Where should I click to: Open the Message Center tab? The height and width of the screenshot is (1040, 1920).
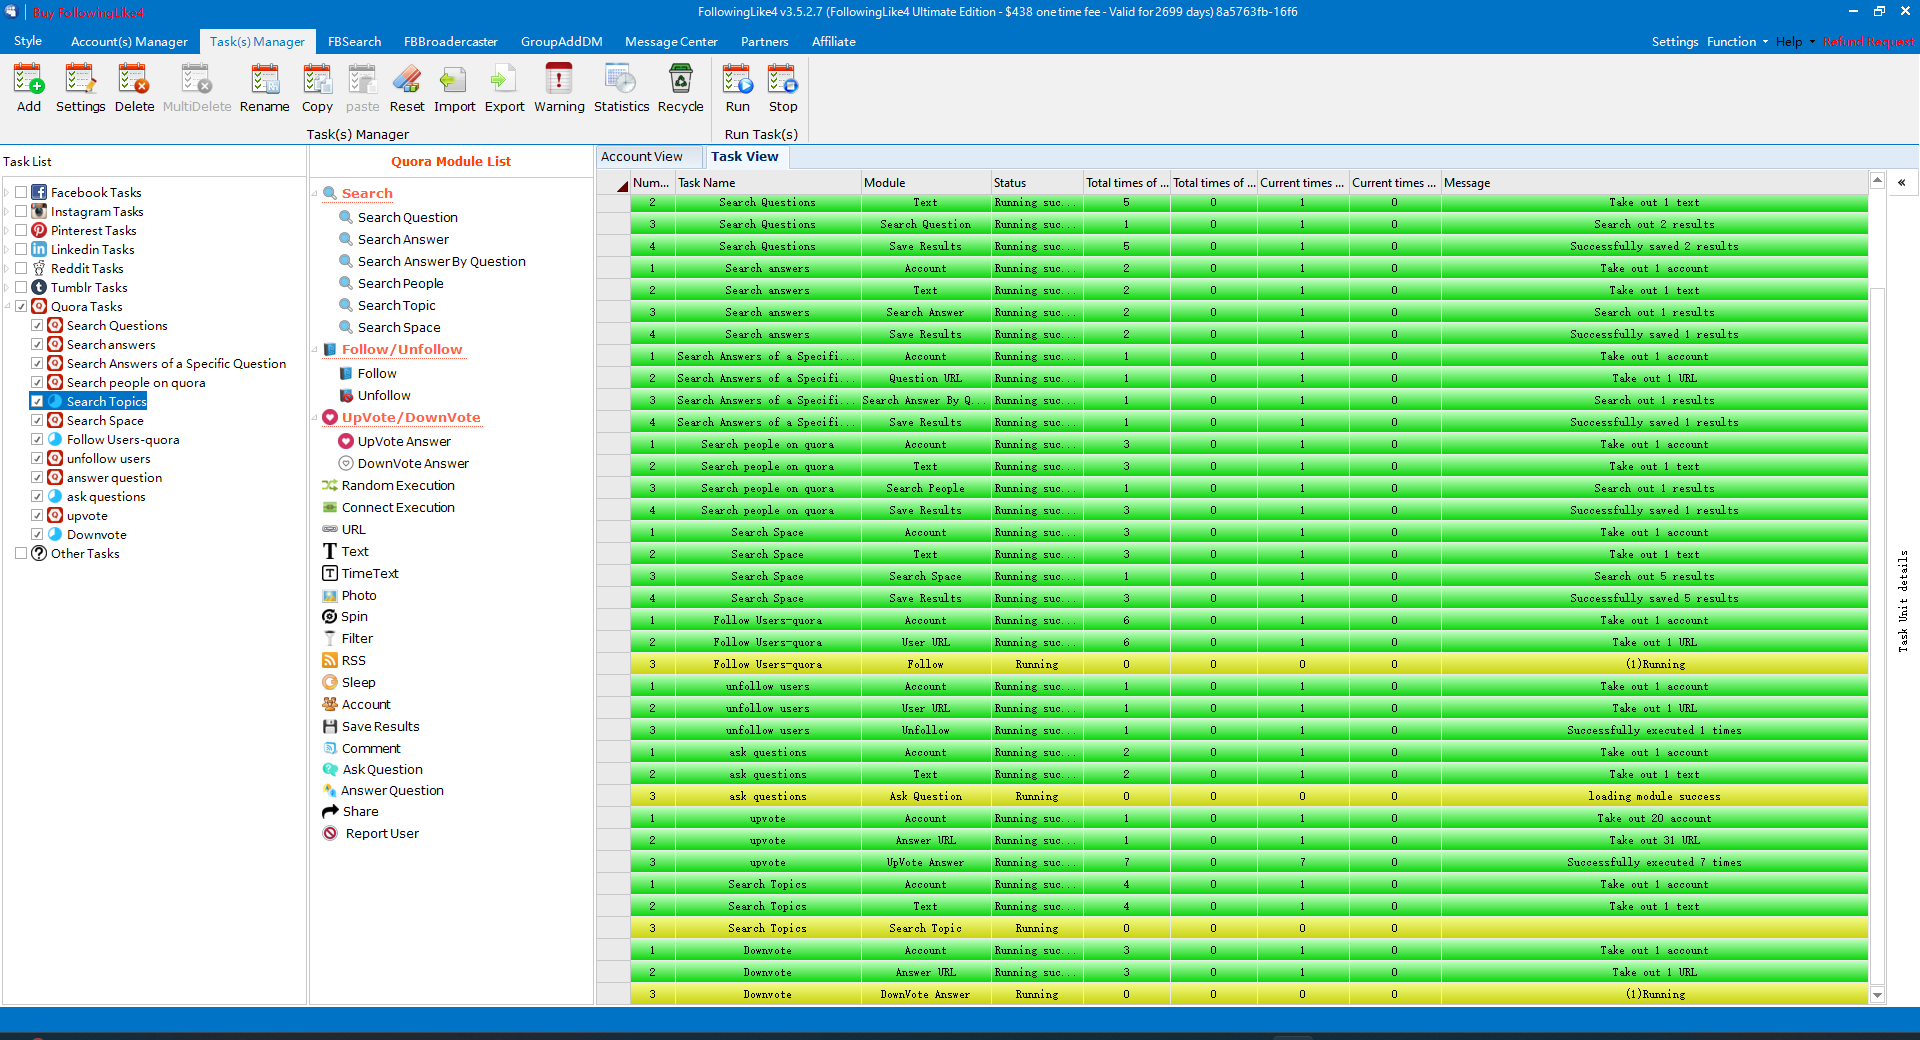click(671, 41)
